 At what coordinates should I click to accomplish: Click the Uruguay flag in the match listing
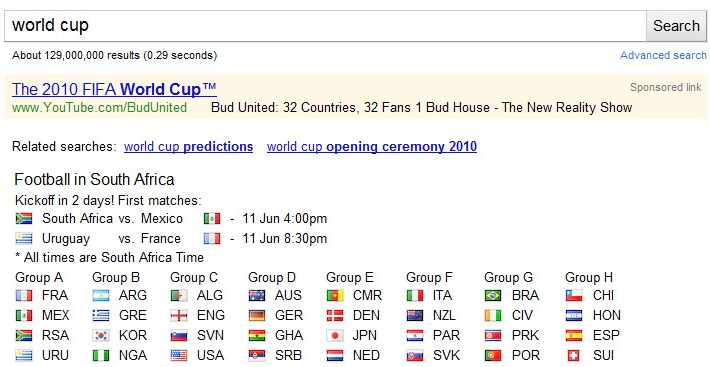point(24,239)
